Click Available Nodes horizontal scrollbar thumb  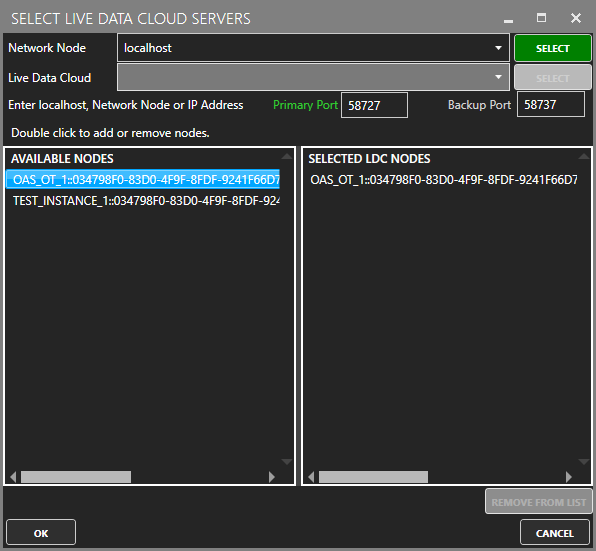pos(76,477)
